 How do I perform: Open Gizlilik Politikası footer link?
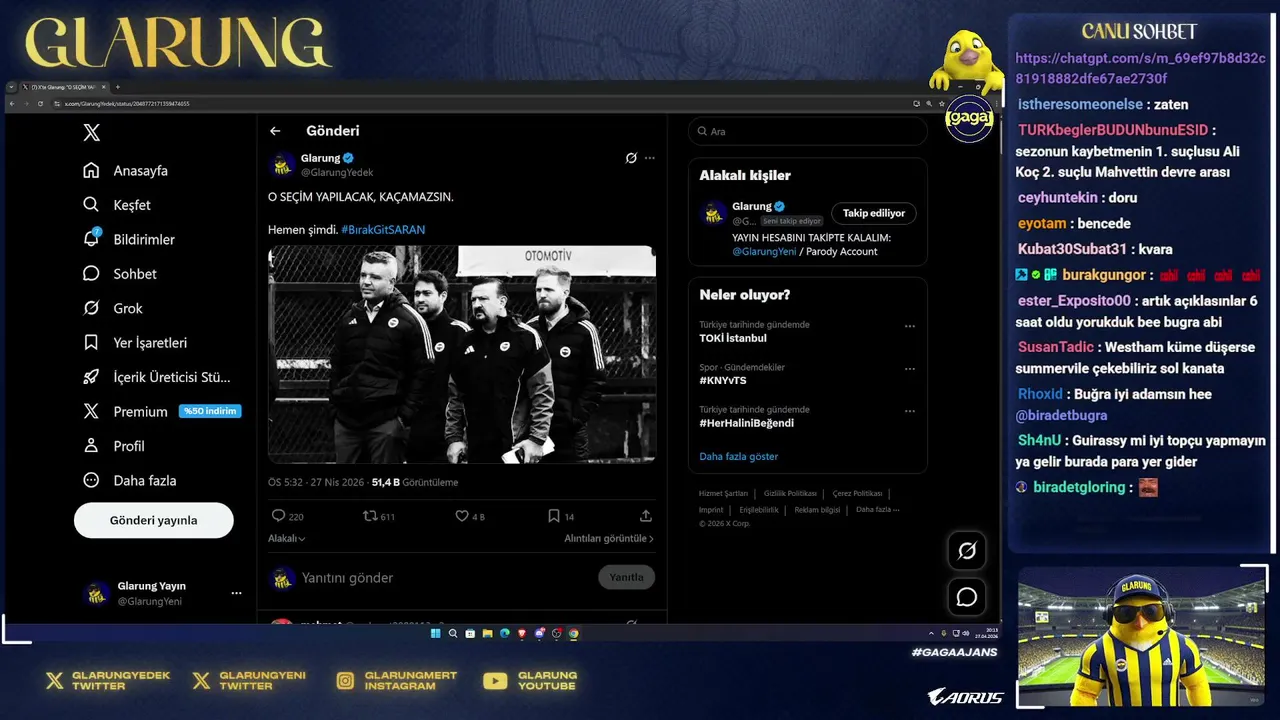(x=790, y=493)
